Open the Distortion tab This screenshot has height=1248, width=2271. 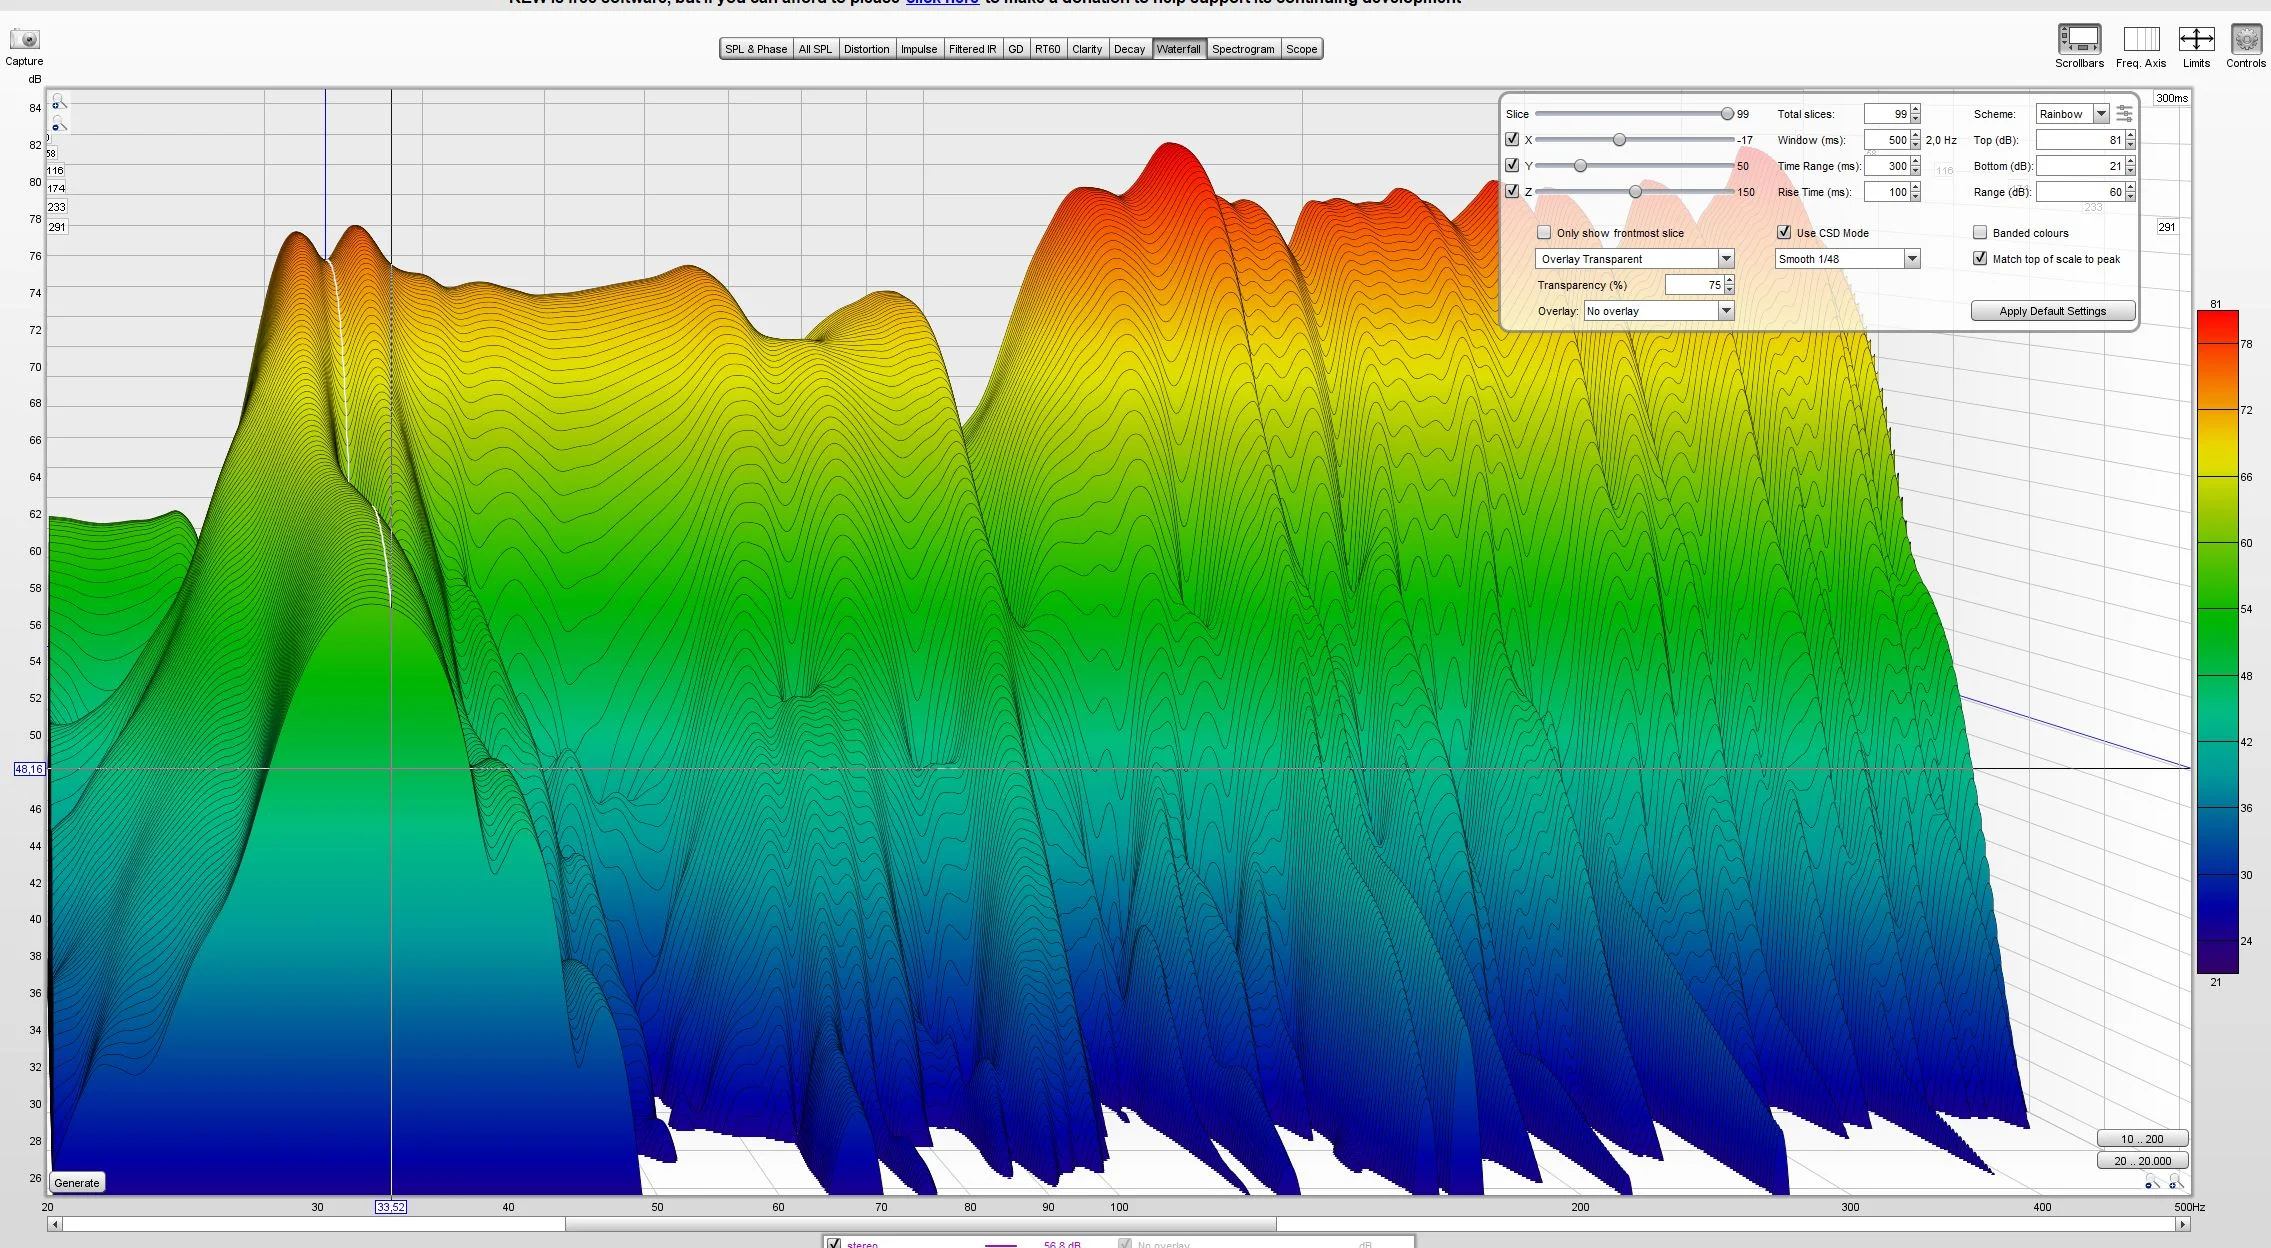[x=866, y=49]
